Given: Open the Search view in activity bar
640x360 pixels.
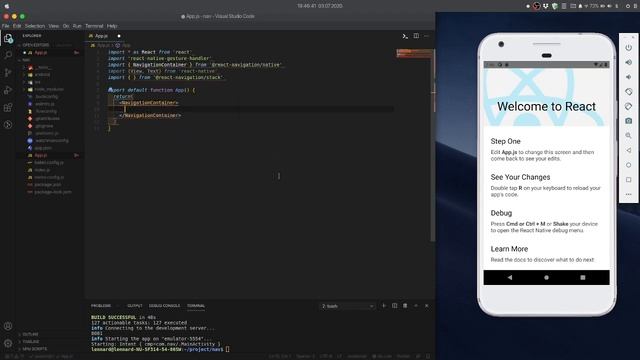Looking at the screenshot, I should (x=8, y=56).
